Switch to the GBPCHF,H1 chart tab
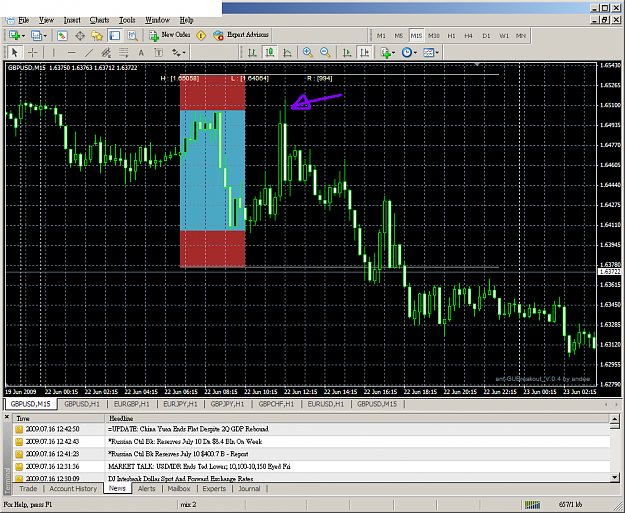Viewport: 625px width, 513px height. pos(276,404)
